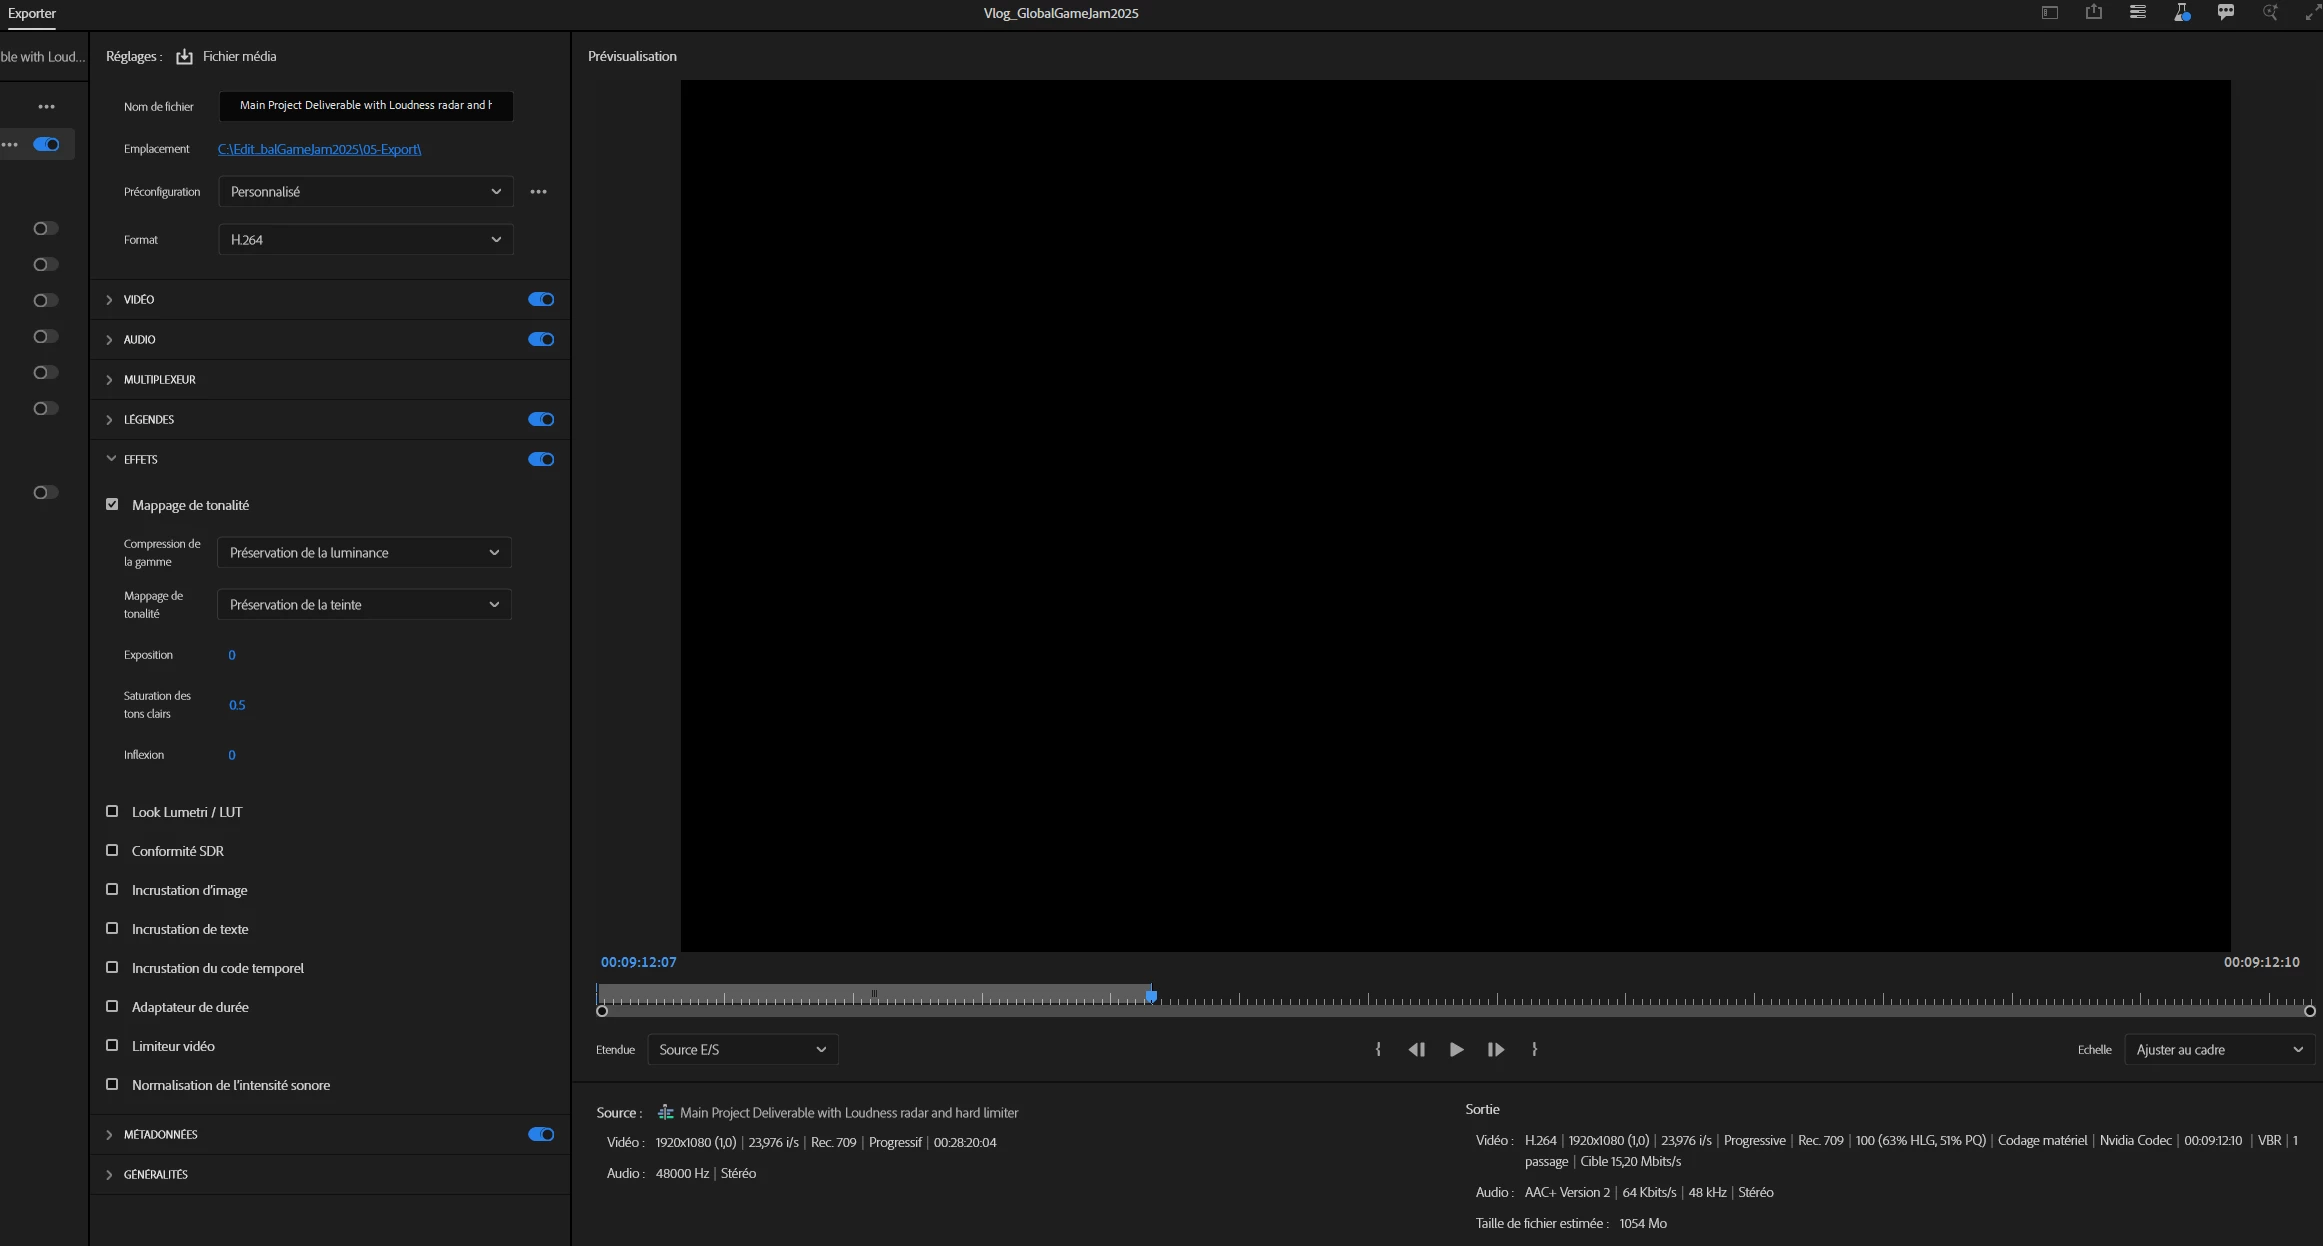Click the Fichier média export icon
2323x1246 pixels.
click(x=184, y=57)
